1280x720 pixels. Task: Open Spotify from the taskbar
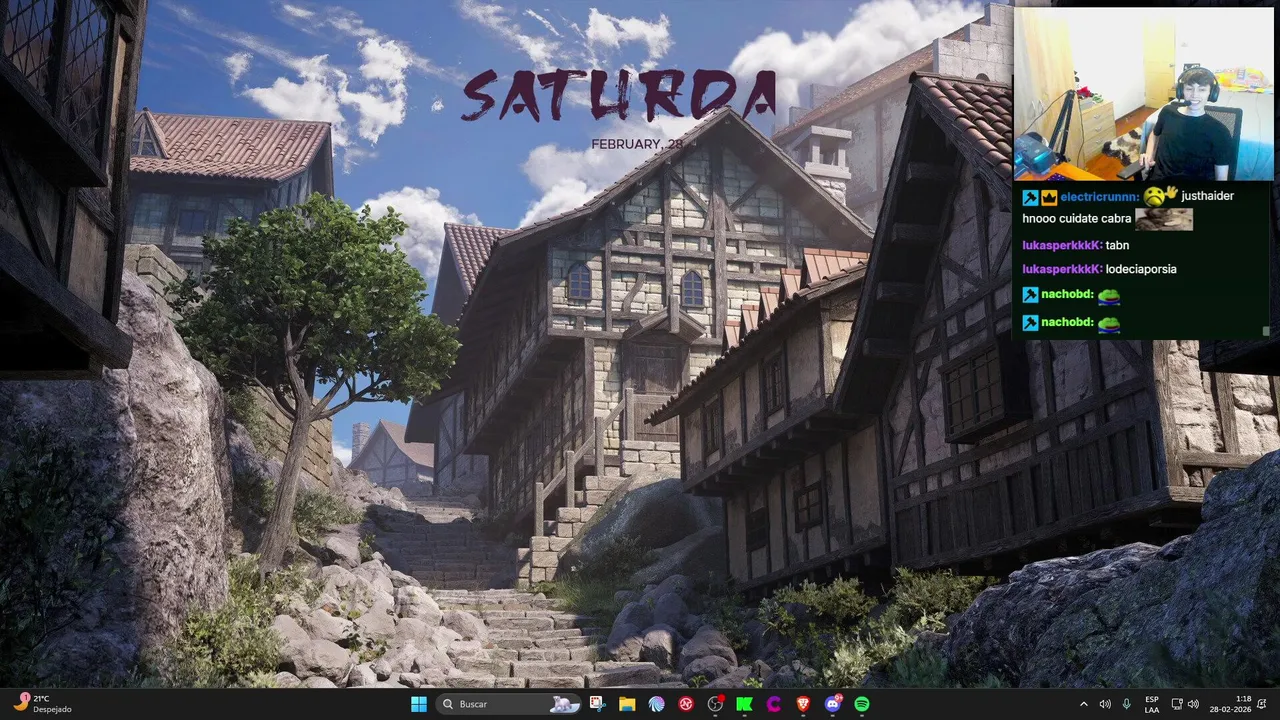862,704
